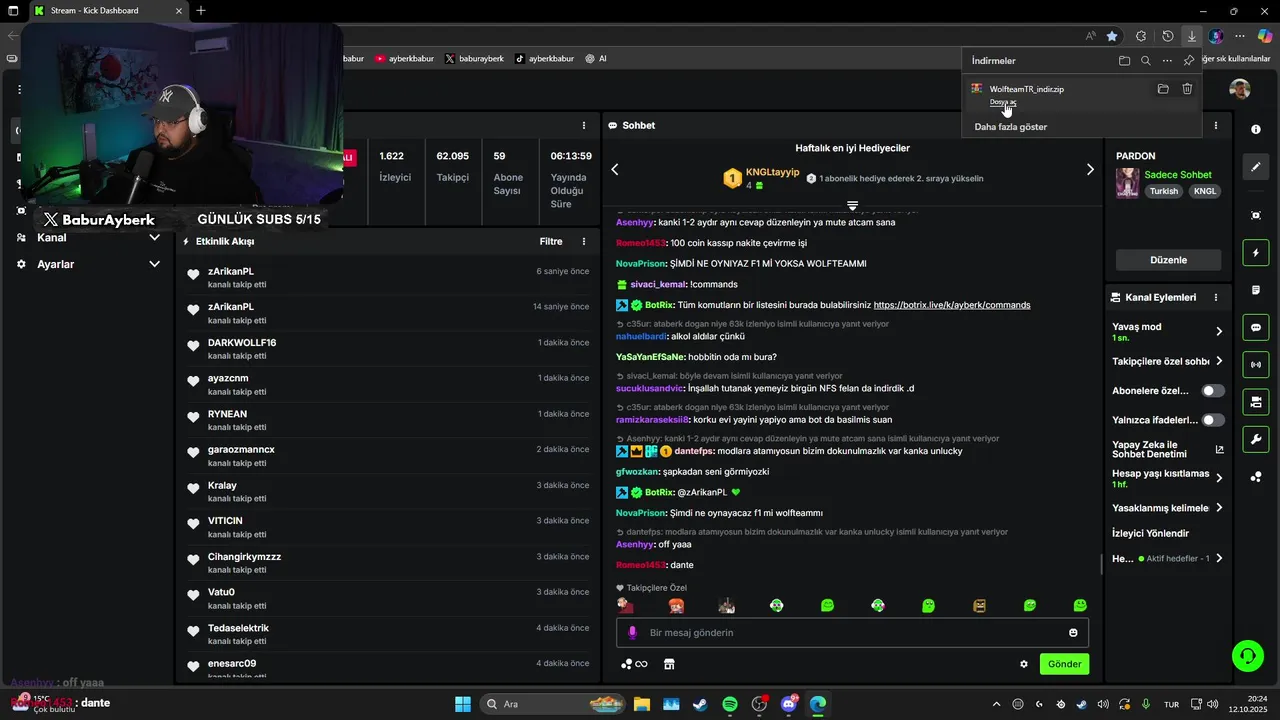The height and width of the screenshot is (720, 1280).
Task: Open downloads panel more options (three dots)
Action: point(1167,61)
